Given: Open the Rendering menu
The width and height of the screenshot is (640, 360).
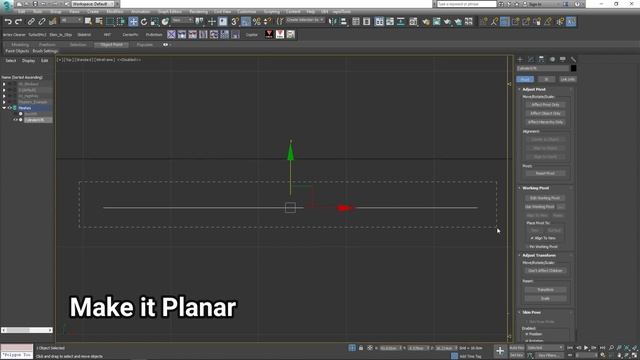Looking at the screenshot, I should pyautogui.click(x=198, y=12).
